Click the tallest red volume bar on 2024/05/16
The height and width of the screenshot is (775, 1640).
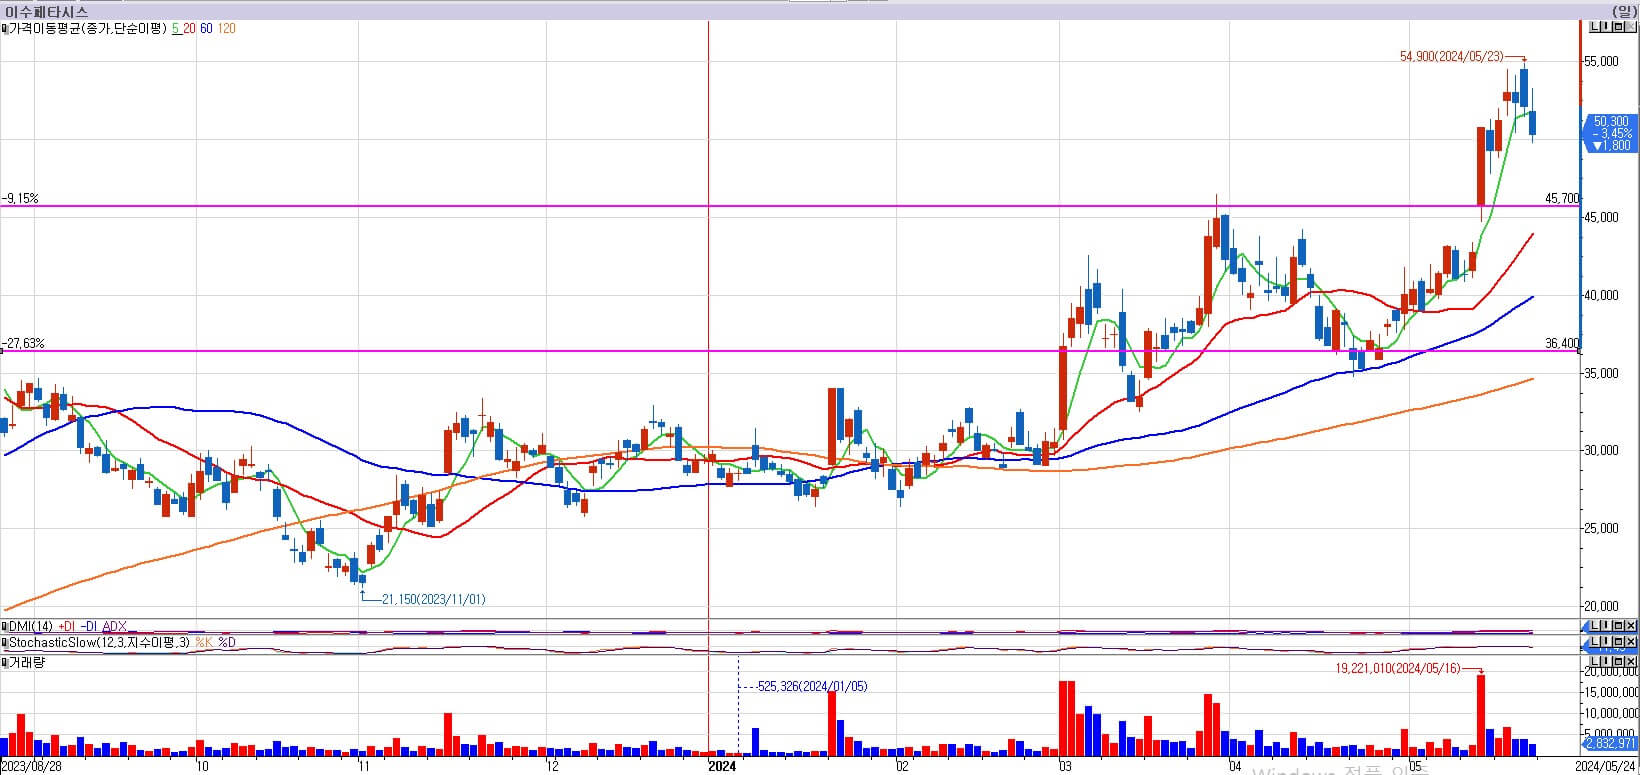1480,715
